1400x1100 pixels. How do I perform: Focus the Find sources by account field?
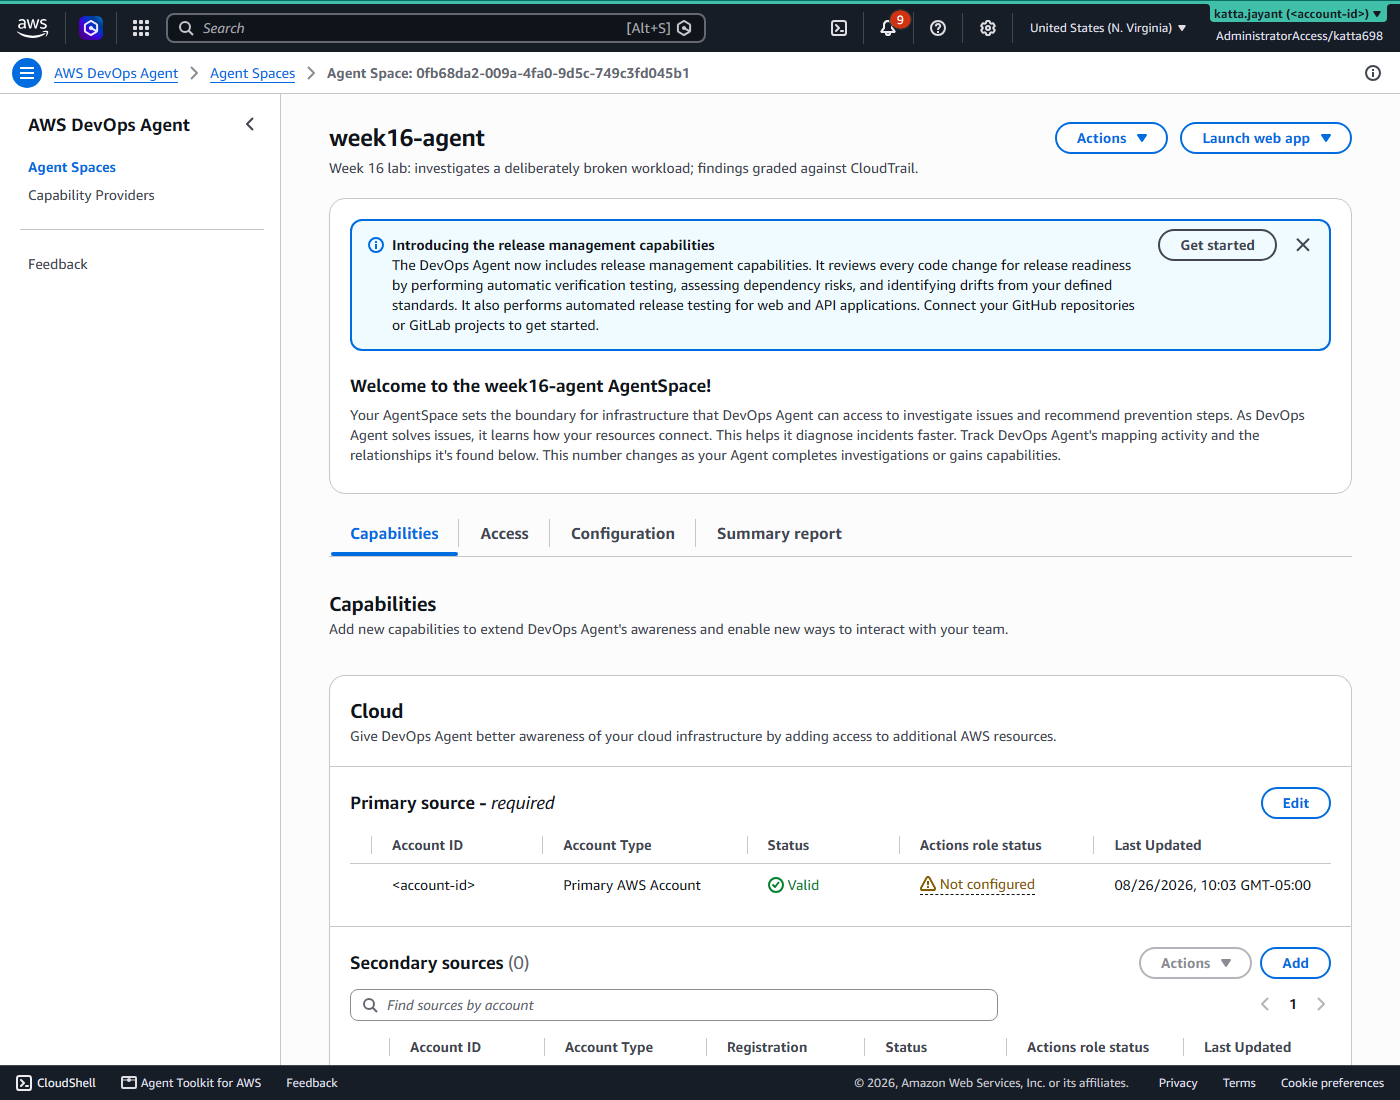click(674, 1005)
